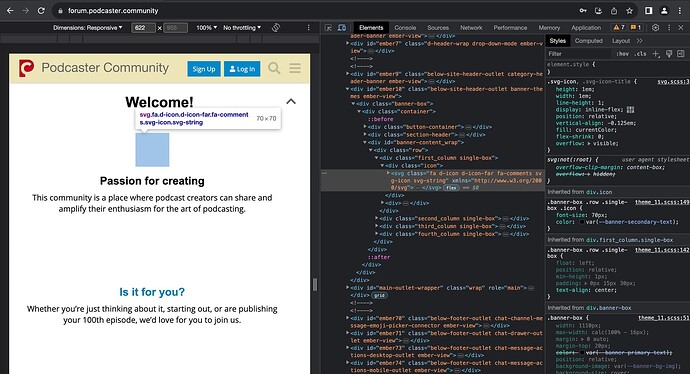Expand the third_column single-box div

pyautogui.click(x=377, y=226)
